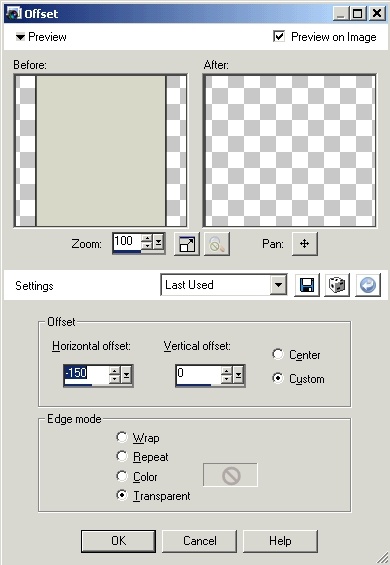Click the fit image to window icon
390x565 pixels.
pos(187,244)
